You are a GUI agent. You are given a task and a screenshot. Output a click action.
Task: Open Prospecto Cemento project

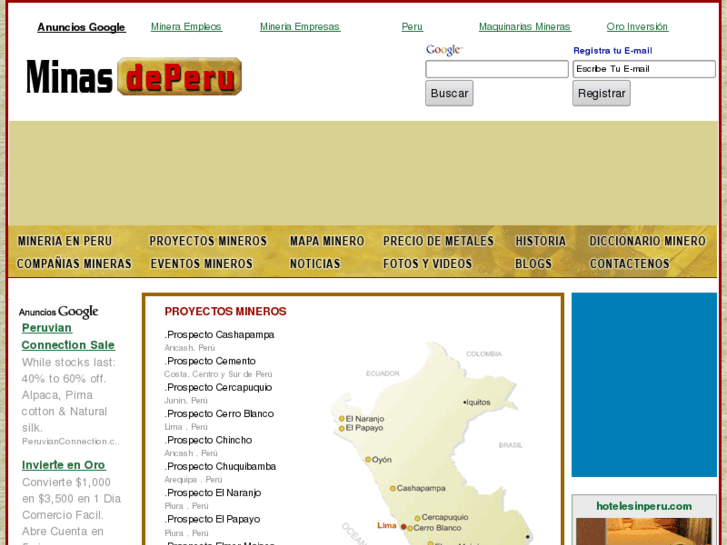(x=210, y=361)
